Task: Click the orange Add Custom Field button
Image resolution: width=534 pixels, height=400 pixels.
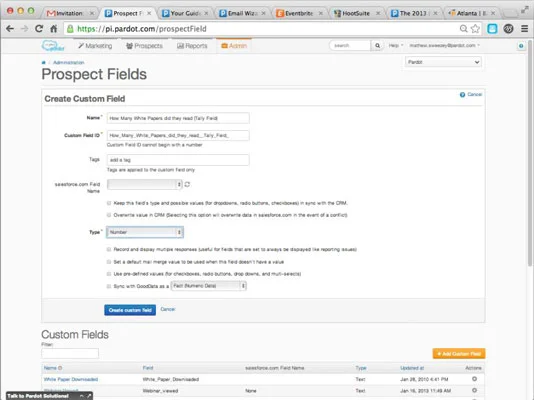Action: pos(459,354)
